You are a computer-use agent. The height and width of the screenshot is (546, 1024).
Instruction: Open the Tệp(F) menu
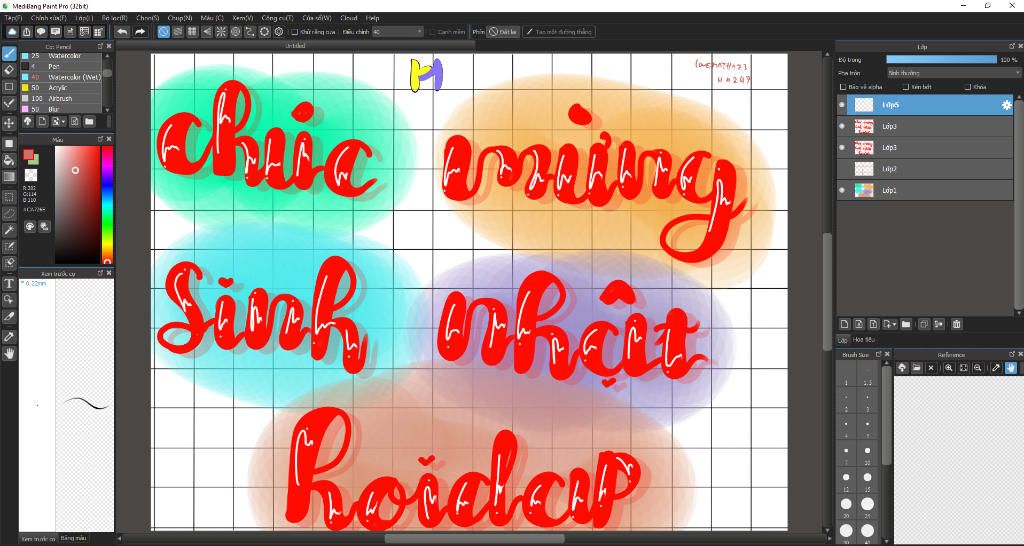point(13,18)
